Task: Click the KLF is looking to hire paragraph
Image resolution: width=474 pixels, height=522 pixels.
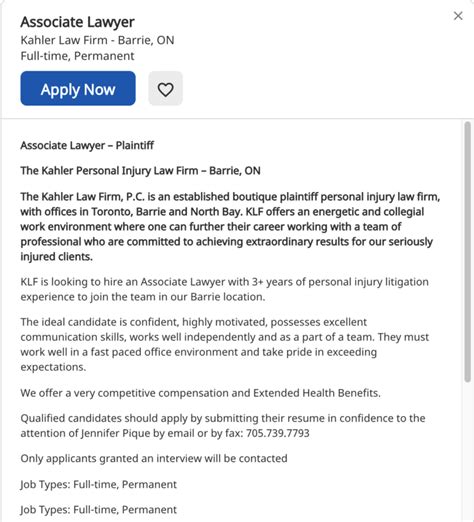Action: coord(224,289)
